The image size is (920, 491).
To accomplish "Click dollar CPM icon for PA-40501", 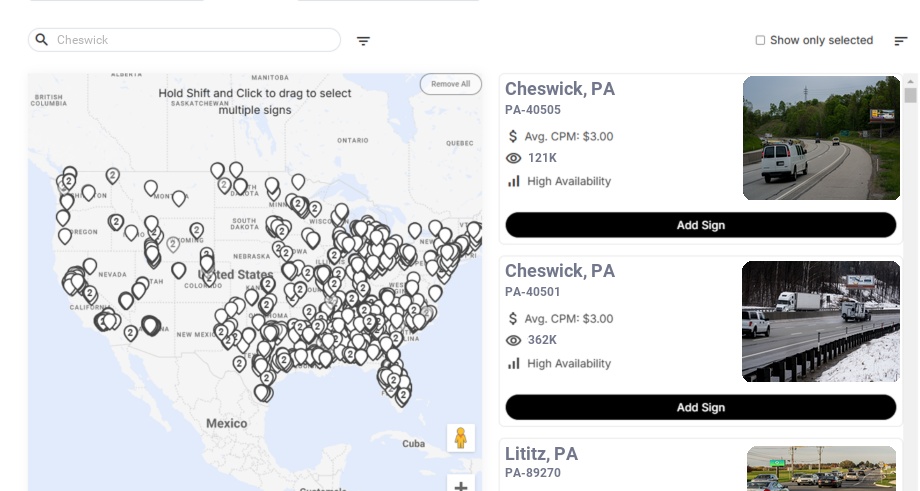I will coord(513,318).
